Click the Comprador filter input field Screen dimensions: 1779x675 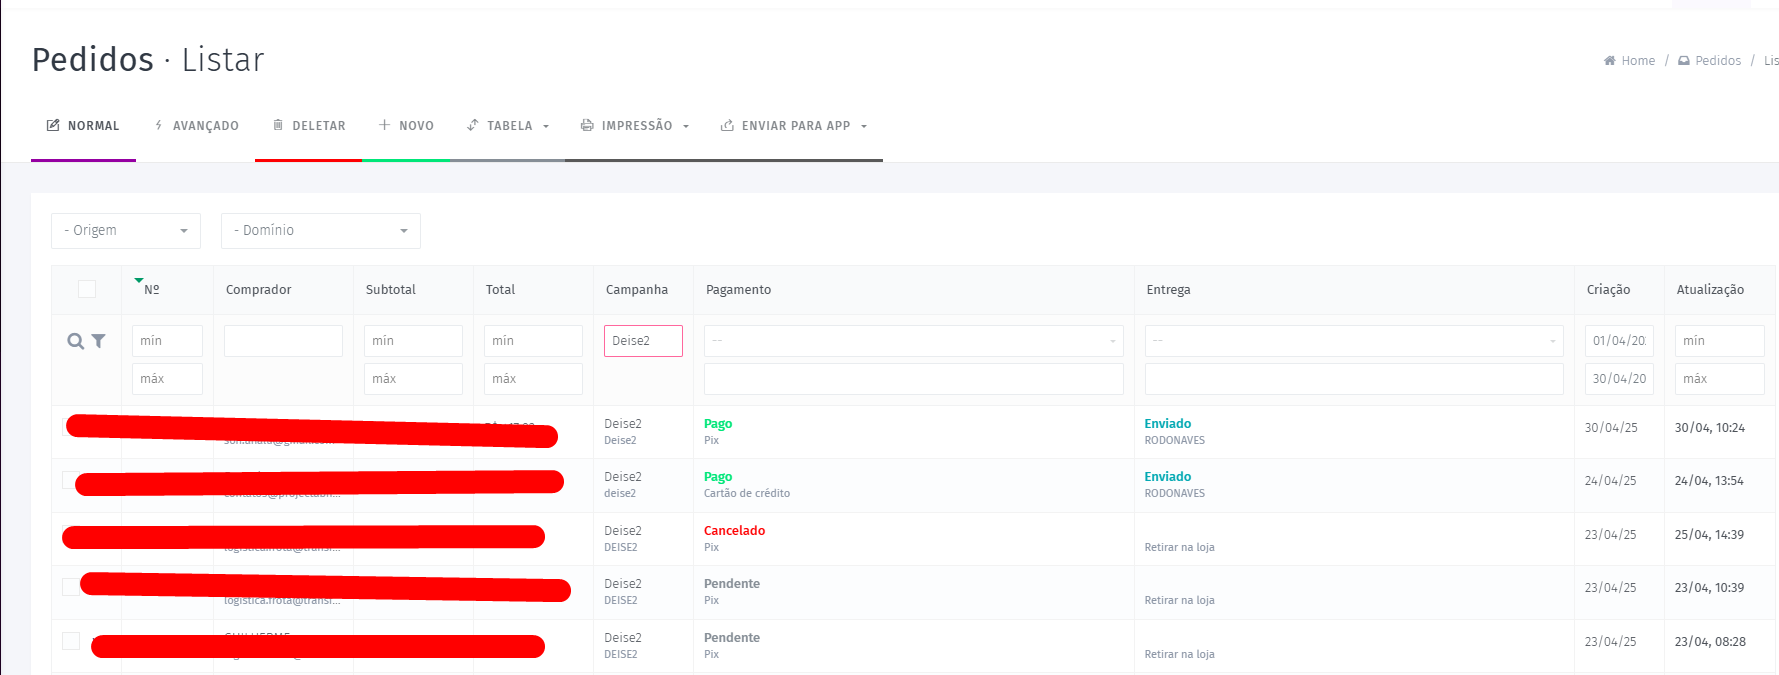283,341
